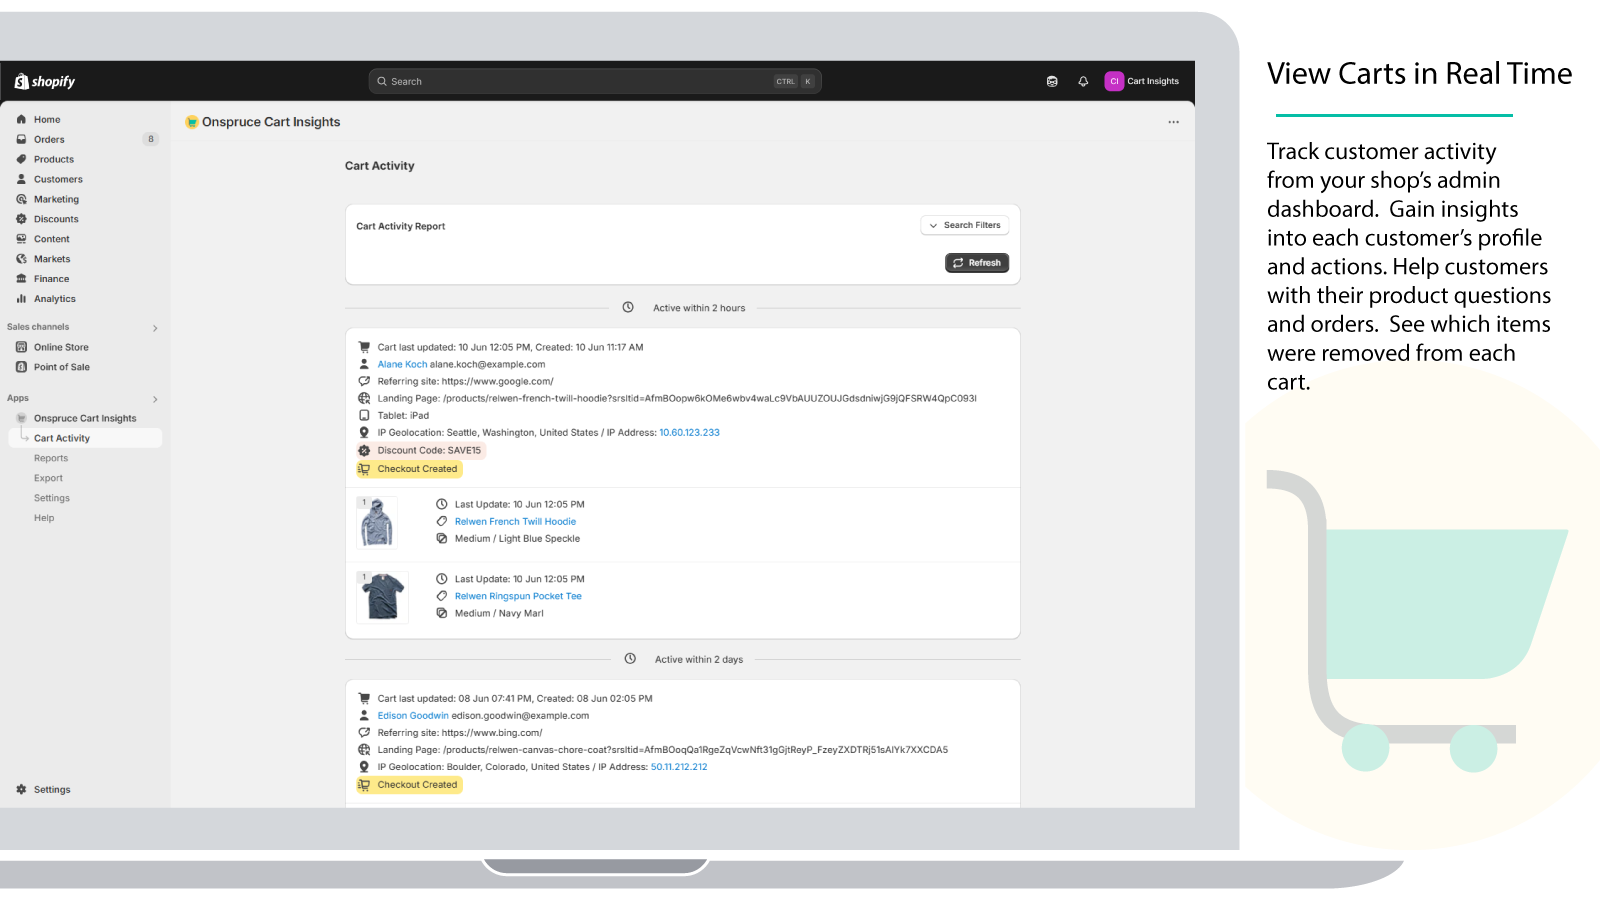The width and height of the screenshot is (1600, 900).
Task: Click the tablet device icon by Tablet: iPad
Action: (x=364, y=415)
